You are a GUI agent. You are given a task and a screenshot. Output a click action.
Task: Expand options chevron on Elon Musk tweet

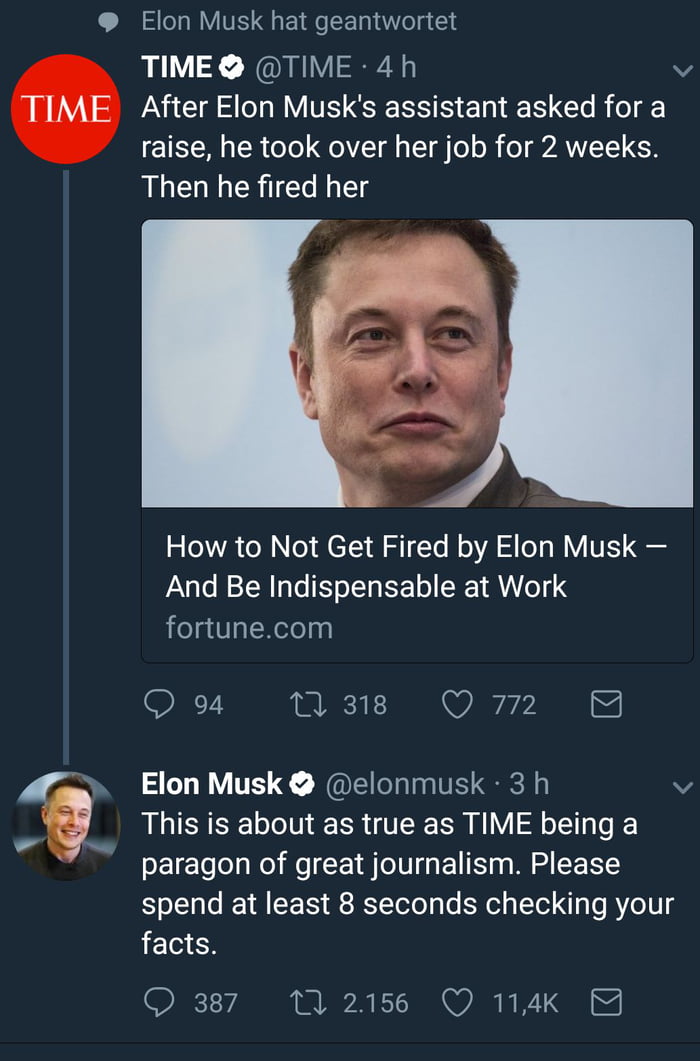click(682, 787)
